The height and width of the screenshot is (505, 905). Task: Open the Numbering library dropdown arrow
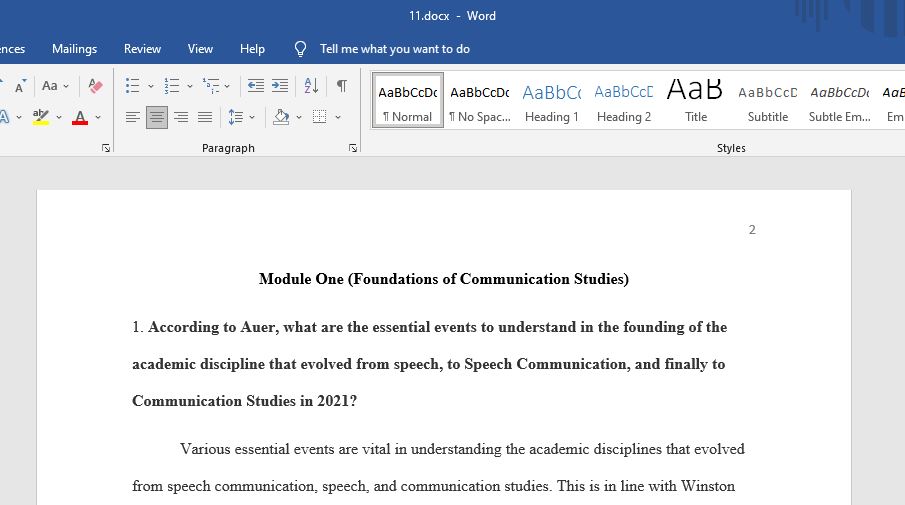point(189,86)
